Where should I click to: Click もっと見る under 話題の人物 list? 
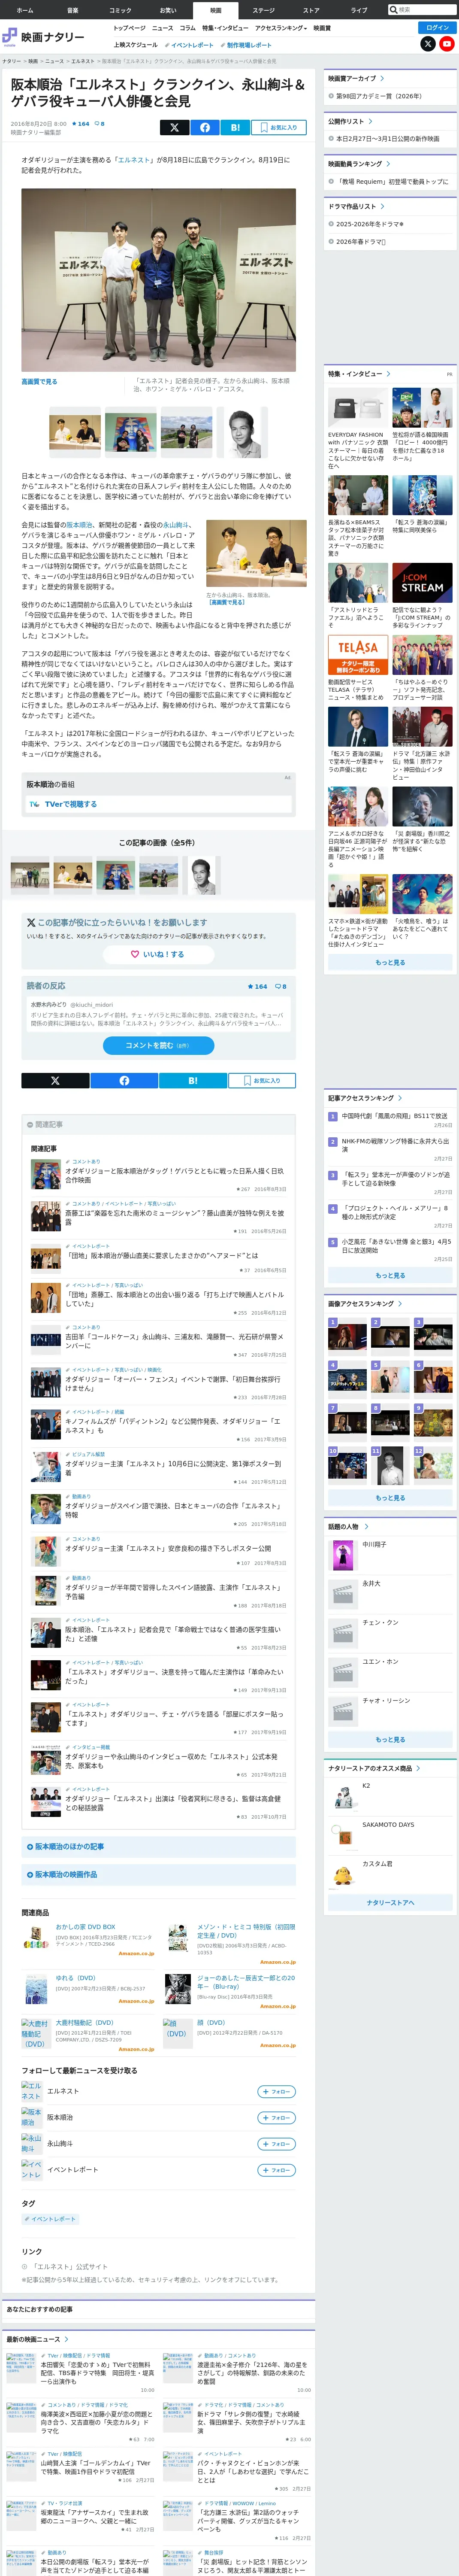(x=390, y=1740)
